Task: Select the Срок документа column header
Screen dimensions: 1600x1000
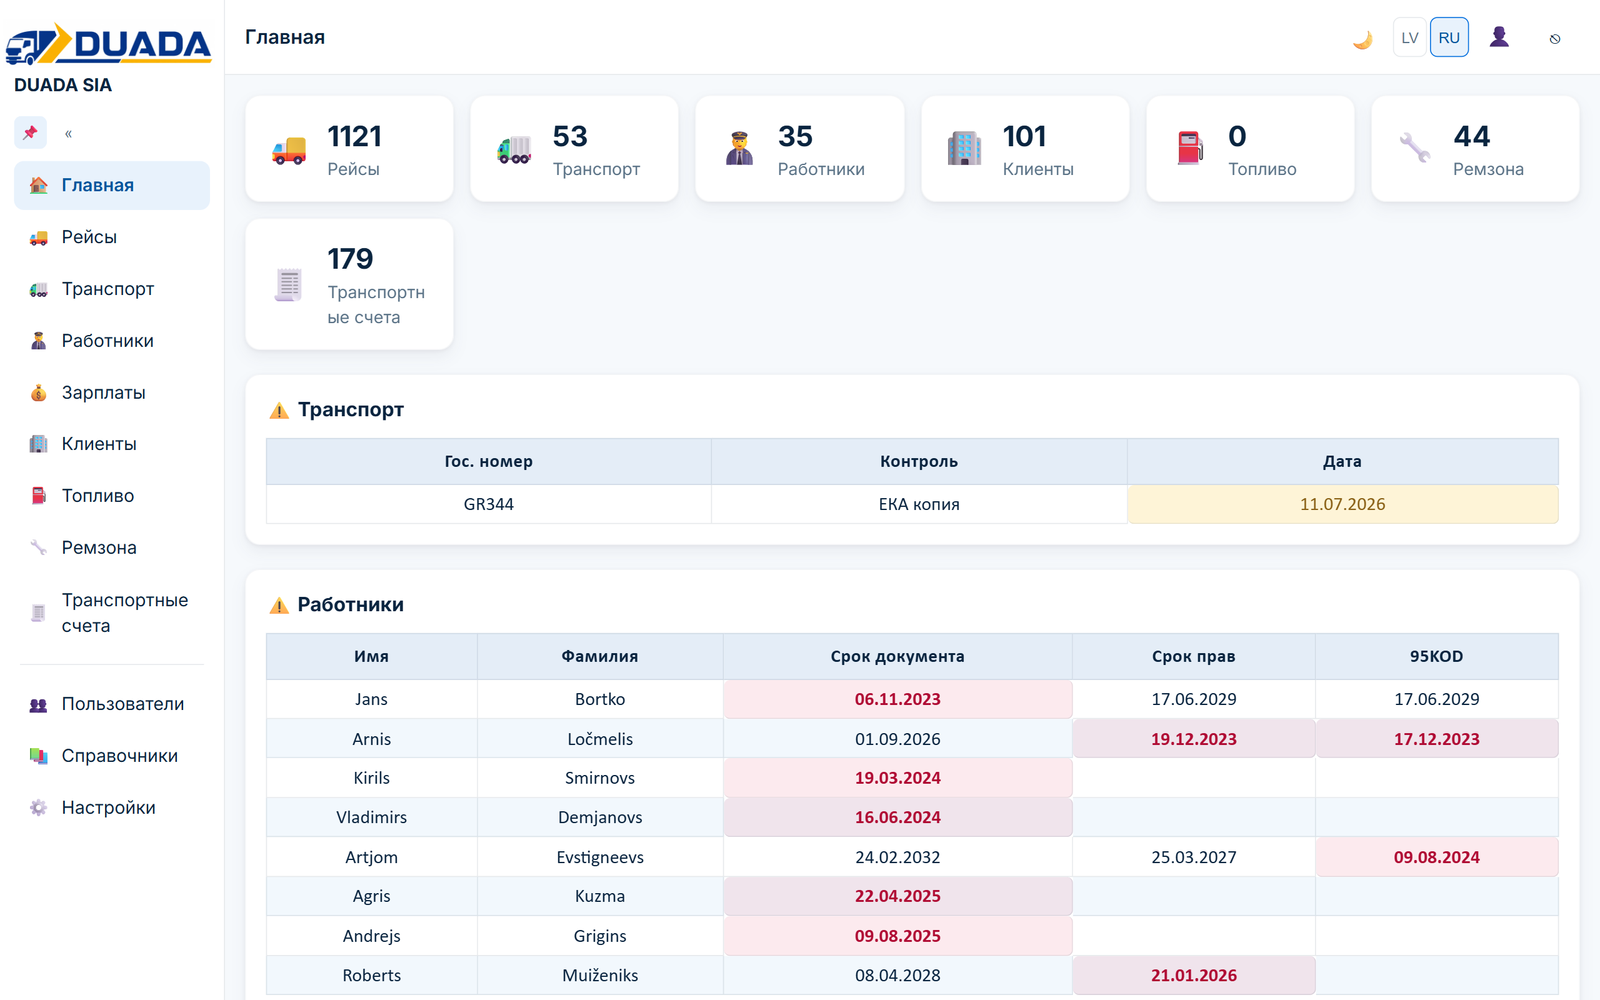Action: click(x=897, y=656)
